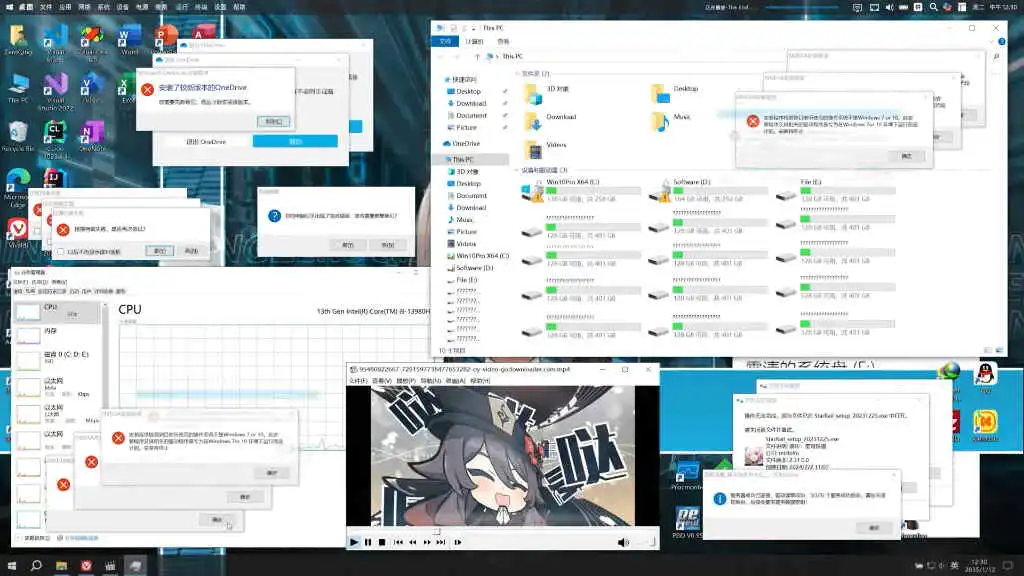Switch Explorer to large icons view toggle
Image resolution: width=1024 pixels, height=576 pixels.
tap(999, 351)
